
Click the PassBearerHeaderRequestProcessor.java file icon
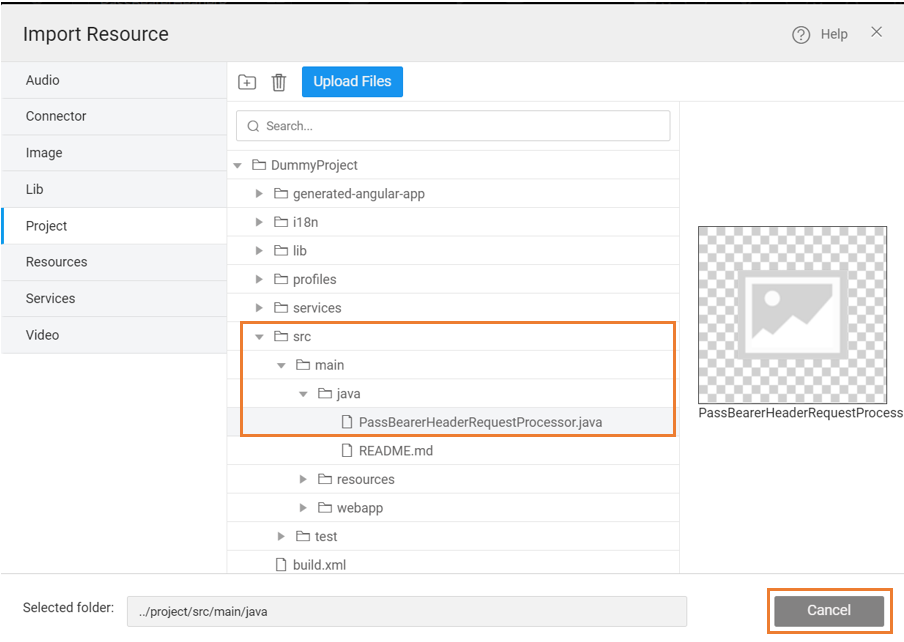click(x=347, y=422)
